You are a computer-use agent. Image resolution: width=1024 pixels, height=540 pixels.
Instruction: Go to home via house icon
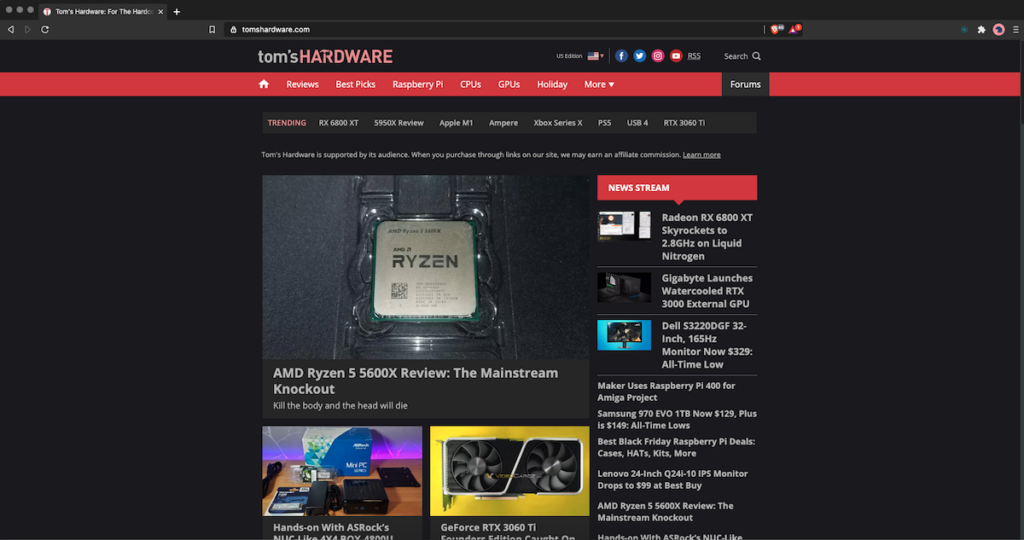tap(264, 84)
